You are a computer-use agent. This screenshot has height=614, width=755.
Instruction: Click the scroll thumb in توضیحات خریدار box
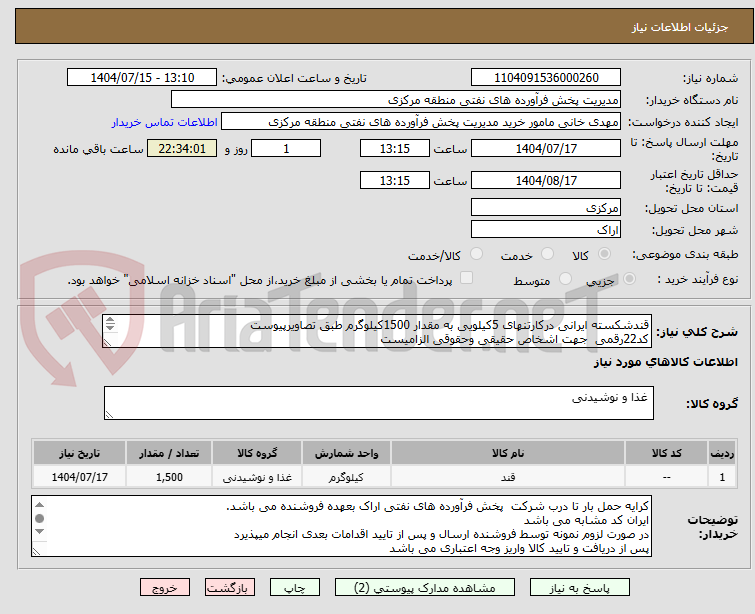click(x=39, y=519)
